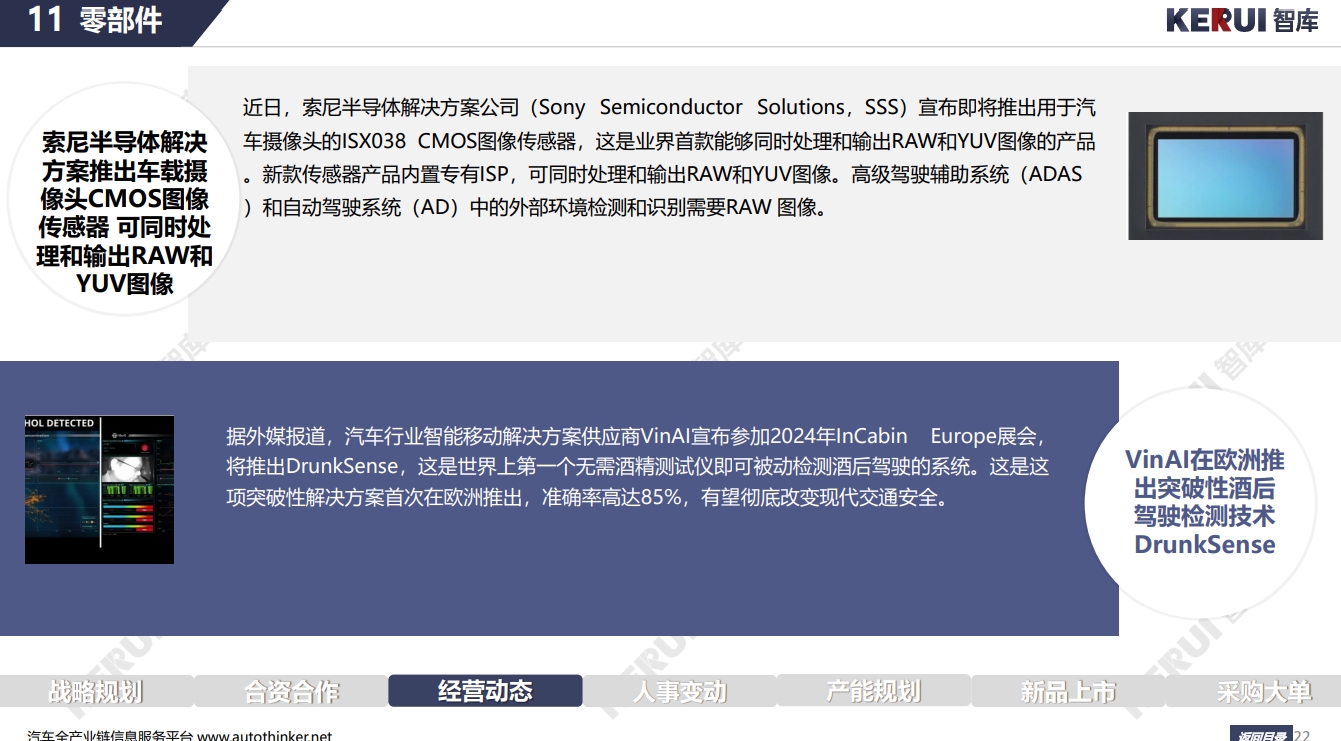
Task: Click the 返回目录 button
Action: (x=1260, y=735)
